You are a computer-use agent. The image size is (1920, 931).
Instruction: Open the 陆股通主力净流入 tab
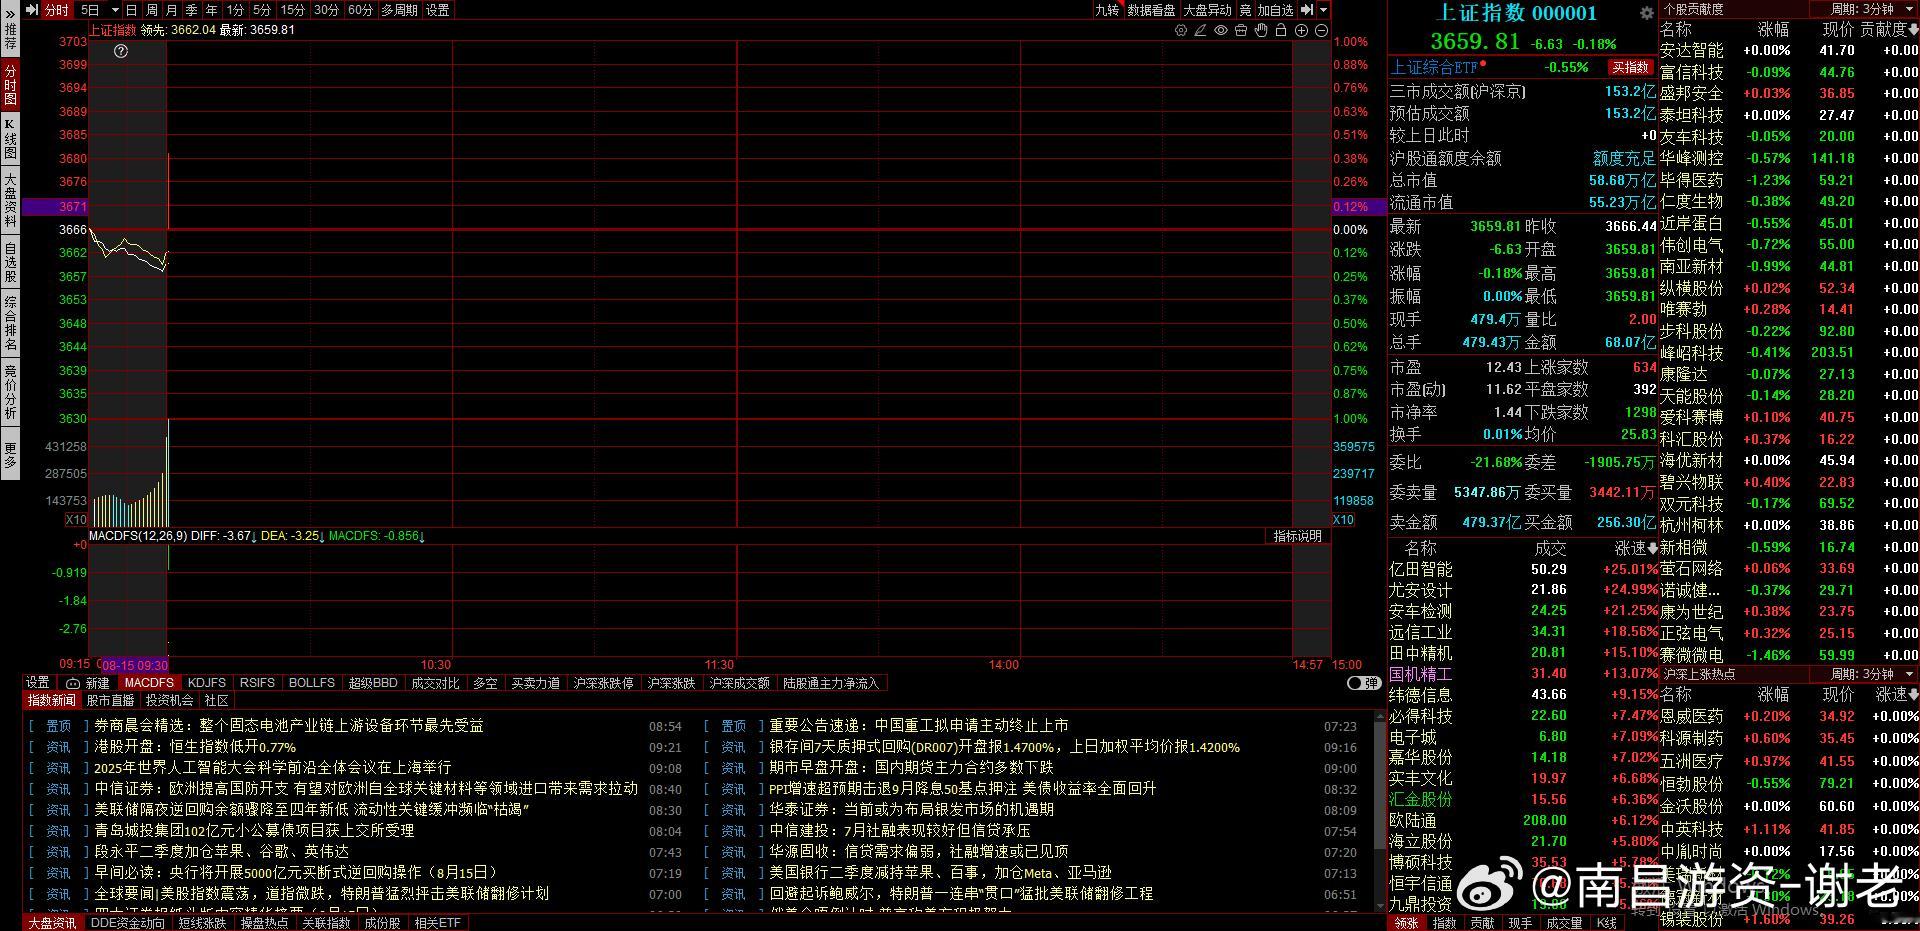coord(830,683)
